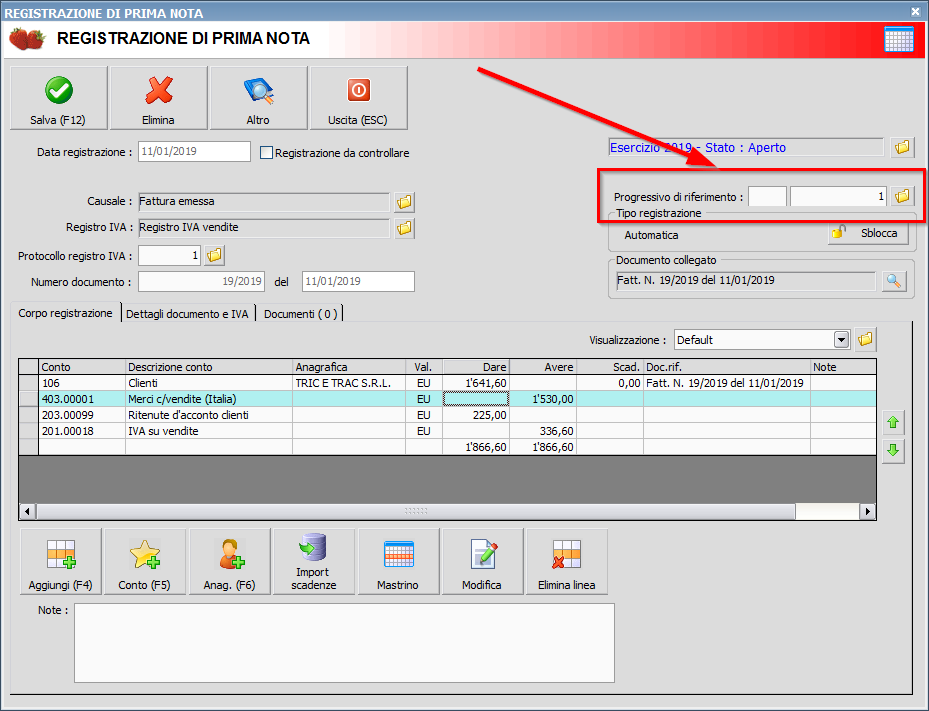Click Dare cell value 225,00
The width and height of the screenshot is (929, 711).
click(x=476, y=415)
